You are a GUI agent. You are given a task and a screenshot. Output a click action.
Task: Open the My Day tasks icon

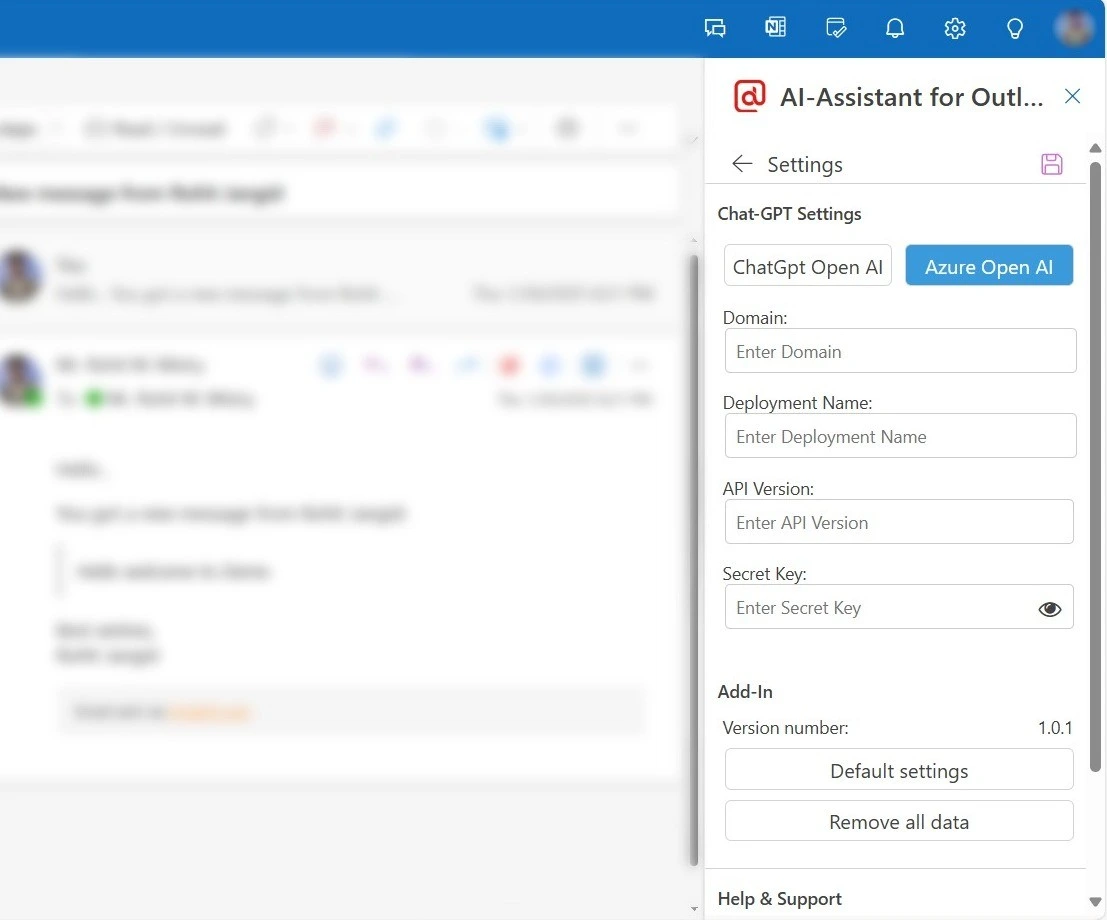pos(836,28)
